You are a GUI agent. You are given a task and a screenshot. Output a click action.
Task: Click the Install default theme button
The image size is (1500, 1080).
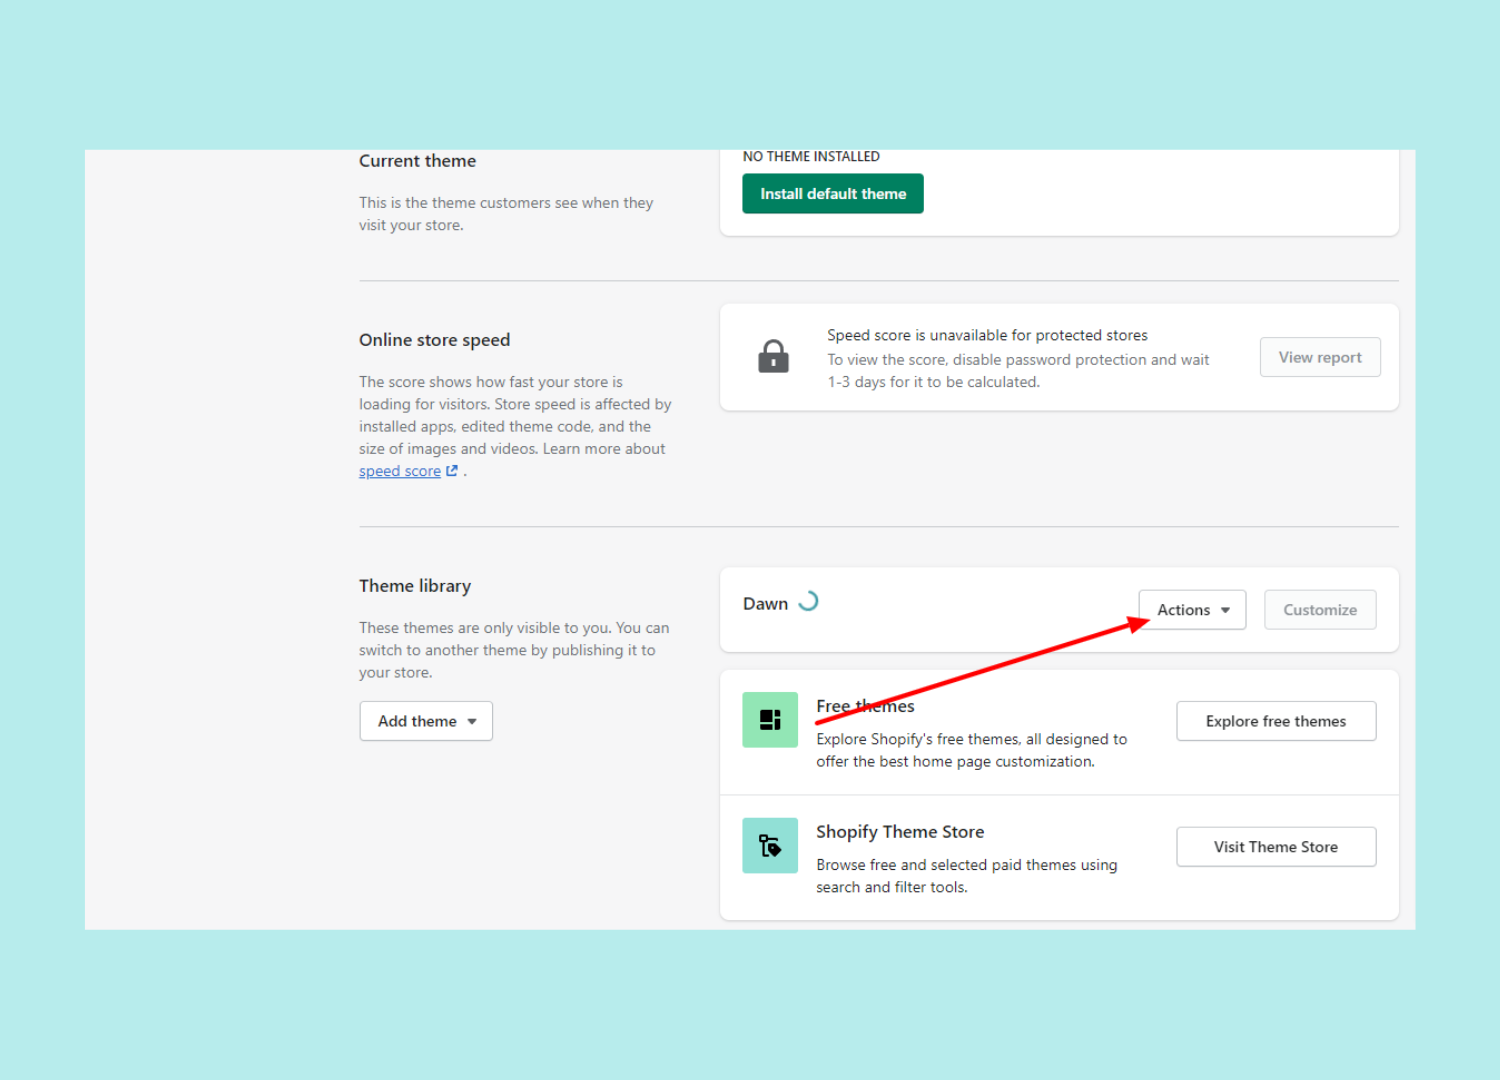coord(832,193)
